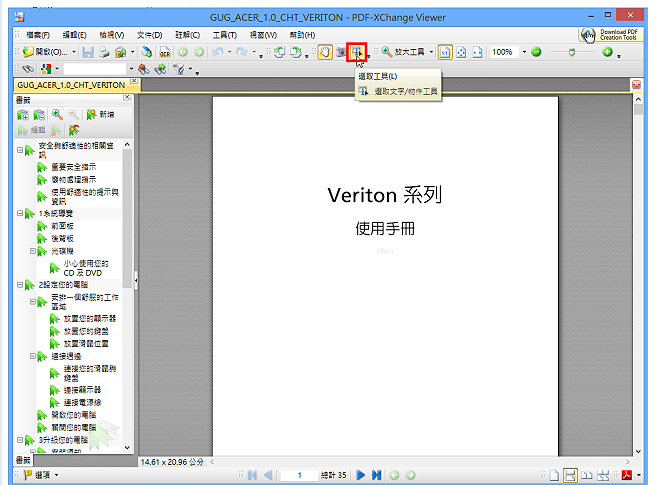This screenshot has height=485, width=665.
Task: Open the 連接顯示器 bookmark
Action: point(82,390)
